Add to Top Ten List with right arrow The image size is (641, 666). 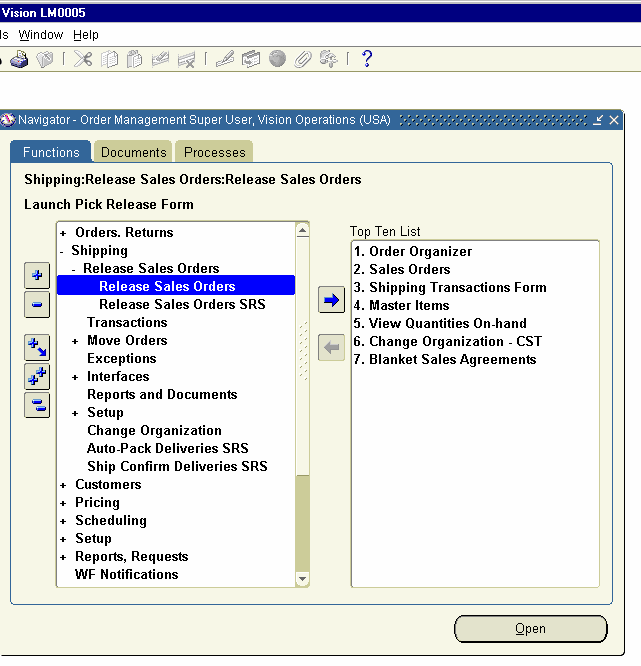pyautogui.click(x=331, y=300)
